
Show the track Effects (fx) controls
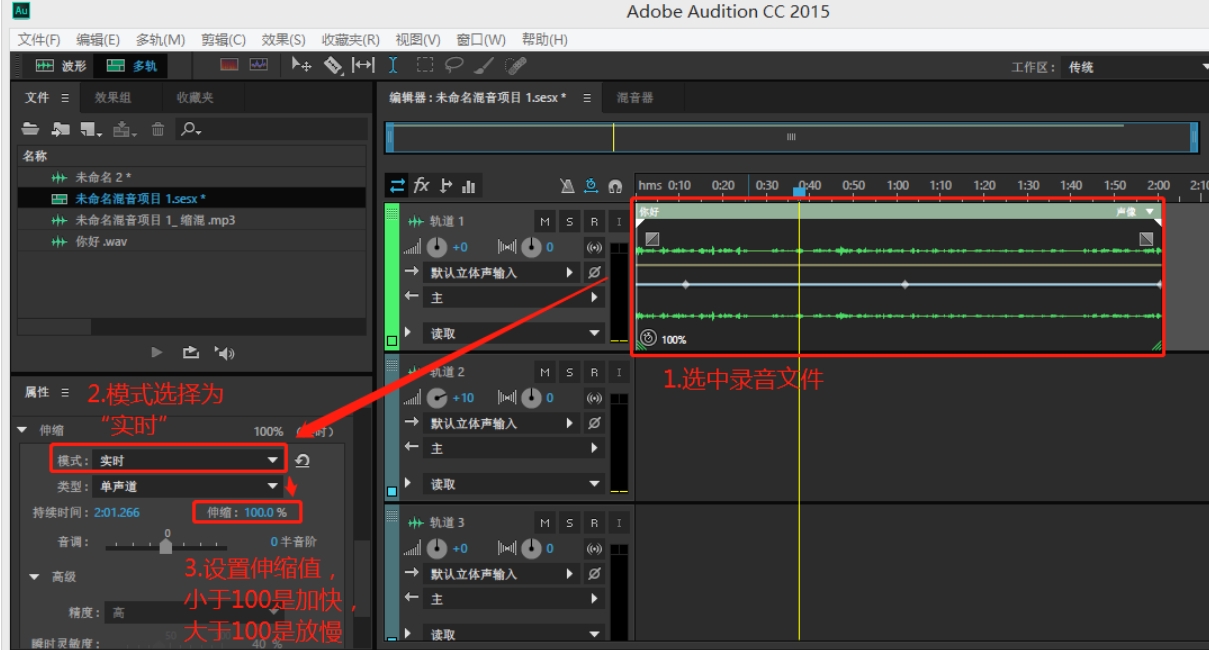422,185
